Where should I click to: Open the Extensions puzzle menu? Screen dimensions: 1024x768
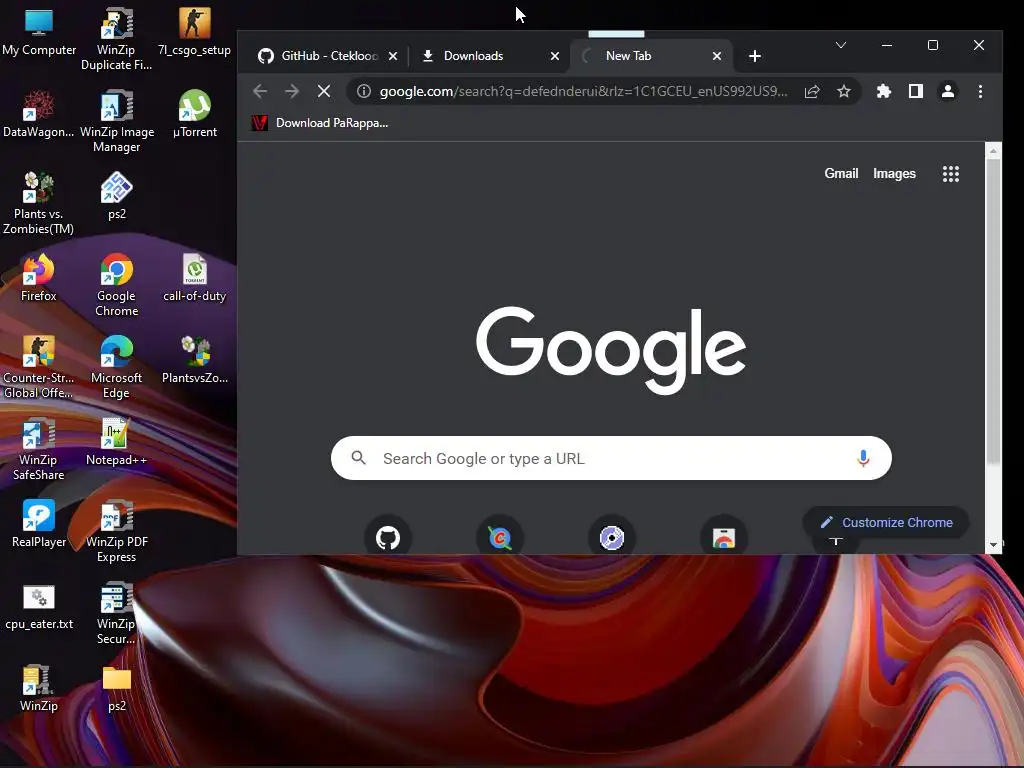click(x=884, y=91)
